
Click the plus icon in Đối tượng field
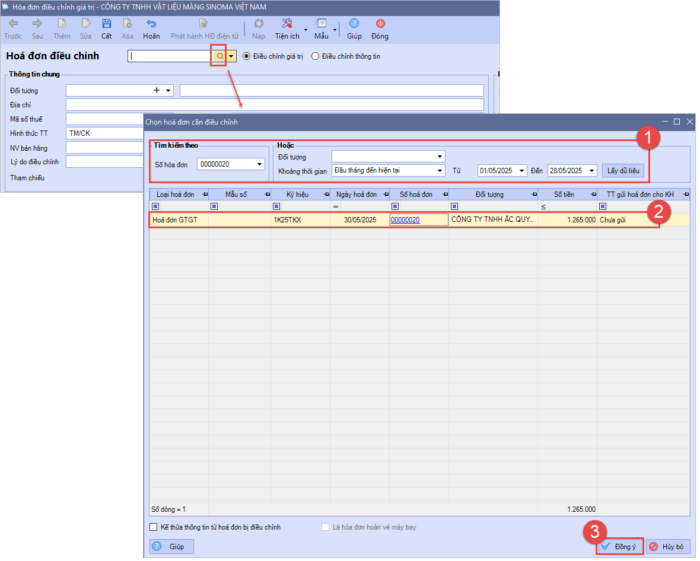pyautogui.click(x=155, y=91)
